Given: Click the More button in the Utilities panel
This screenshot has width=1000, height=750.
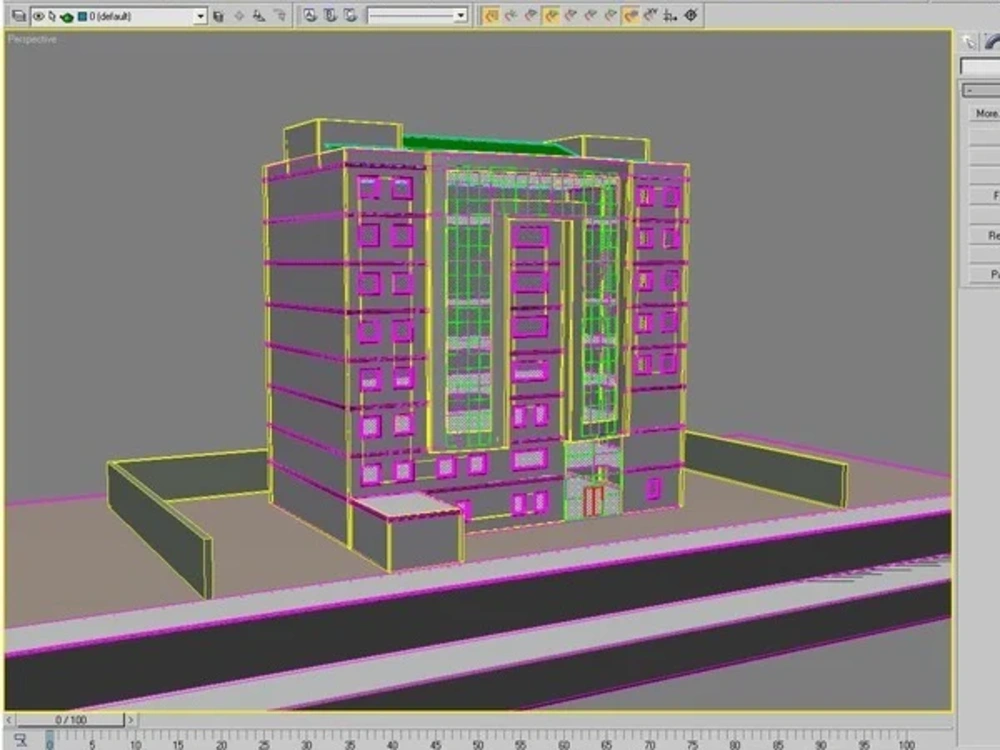Looking at the screenshot, I should [986, 113].
